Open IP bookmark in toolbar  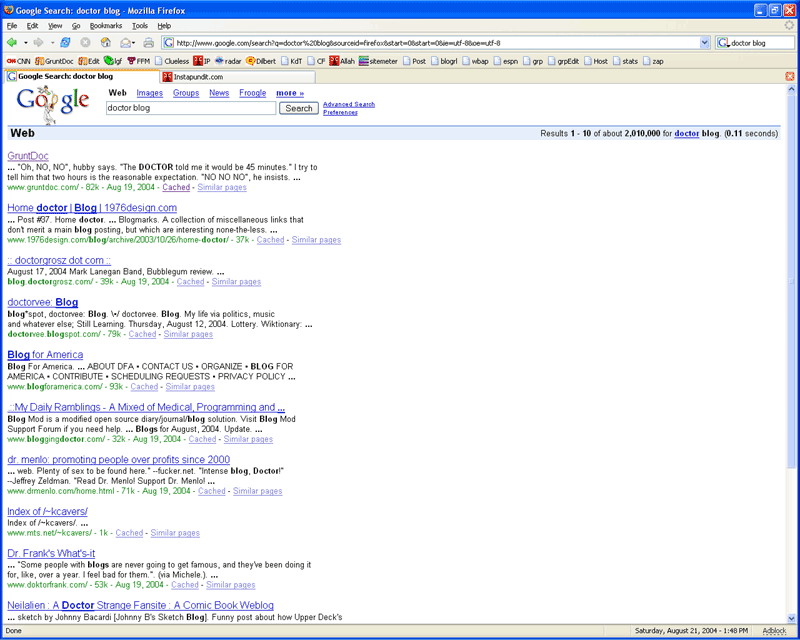[x=202, y=61]
